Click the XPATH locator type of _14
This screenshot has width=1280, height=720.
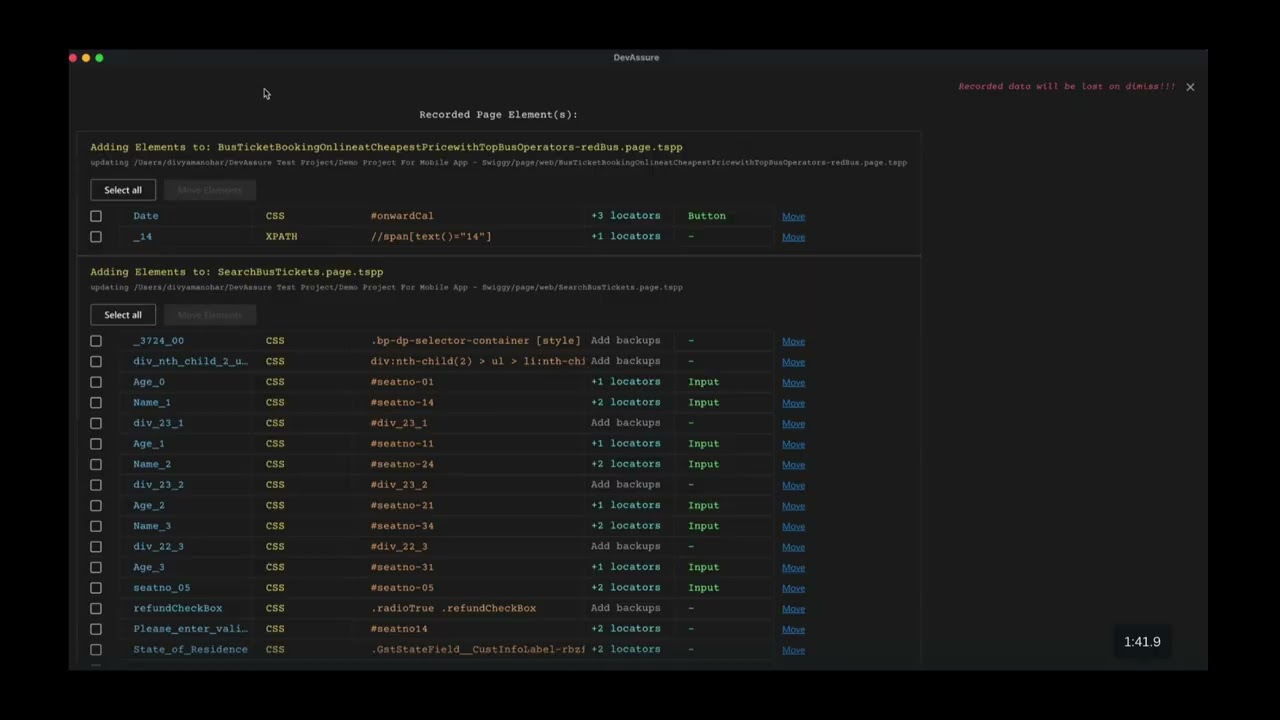click(x=281, y=236)
